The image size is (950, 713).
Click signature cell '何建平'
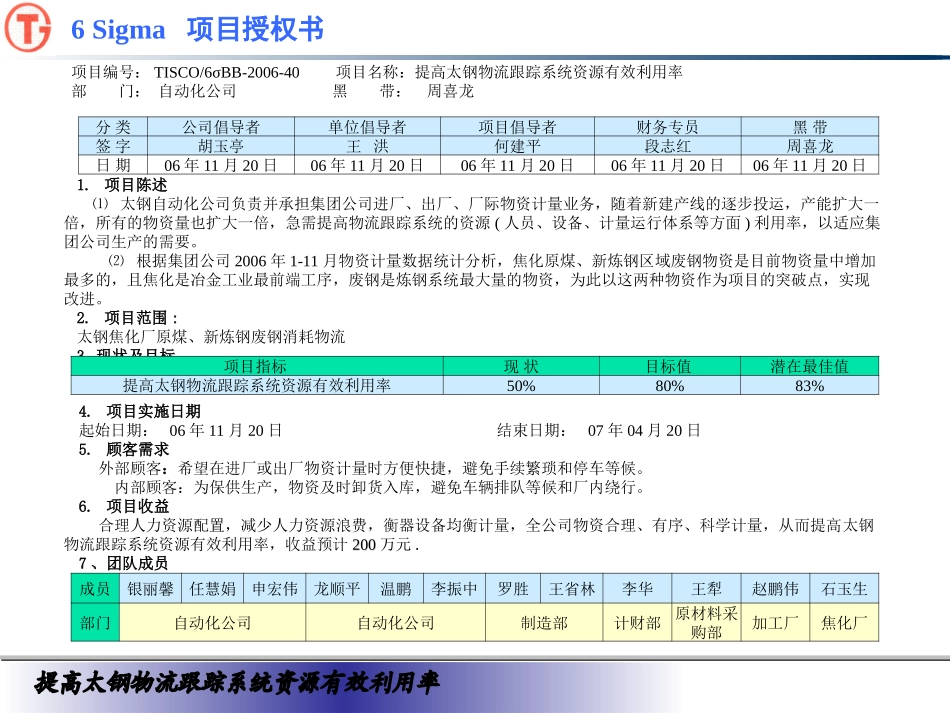click(x=517, y=146)
